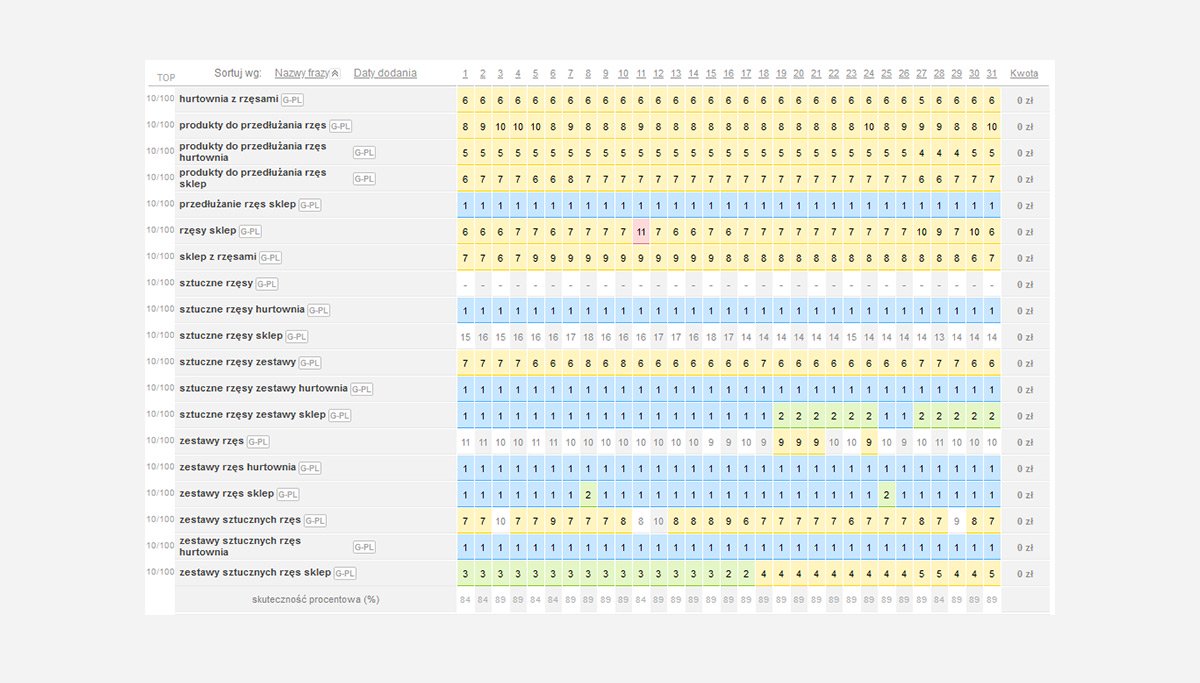Toggle sort arrow next to Nazwy frazy
This screenshot has height=683, width=1200.
point(335,74)
